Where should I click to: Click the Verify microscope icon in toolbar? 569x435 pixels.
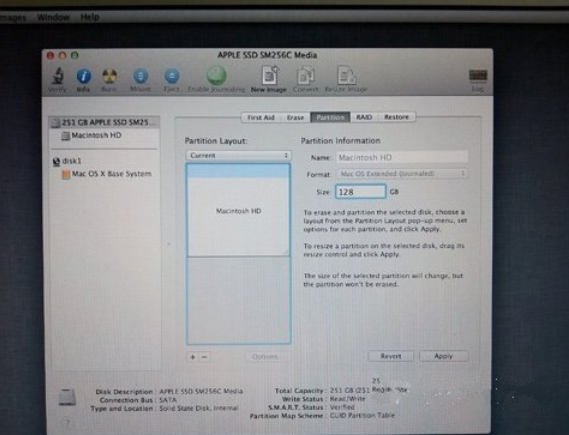click(57, 76)
